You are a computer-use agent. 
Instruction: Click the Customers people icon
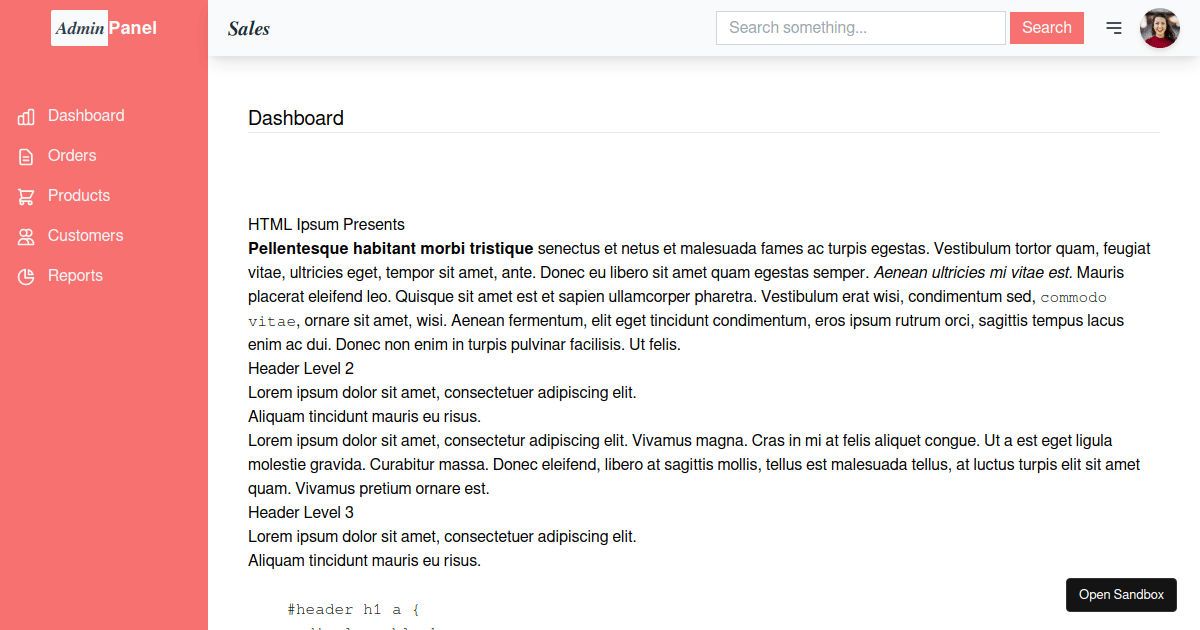coord(26,236)
